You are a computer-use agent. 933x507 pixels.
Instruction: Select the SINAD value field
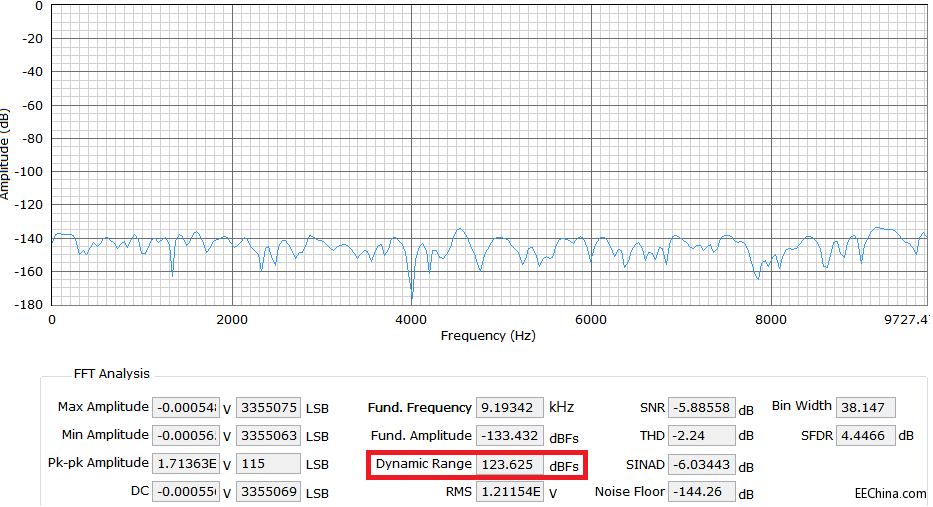click(x=702, y=465)
